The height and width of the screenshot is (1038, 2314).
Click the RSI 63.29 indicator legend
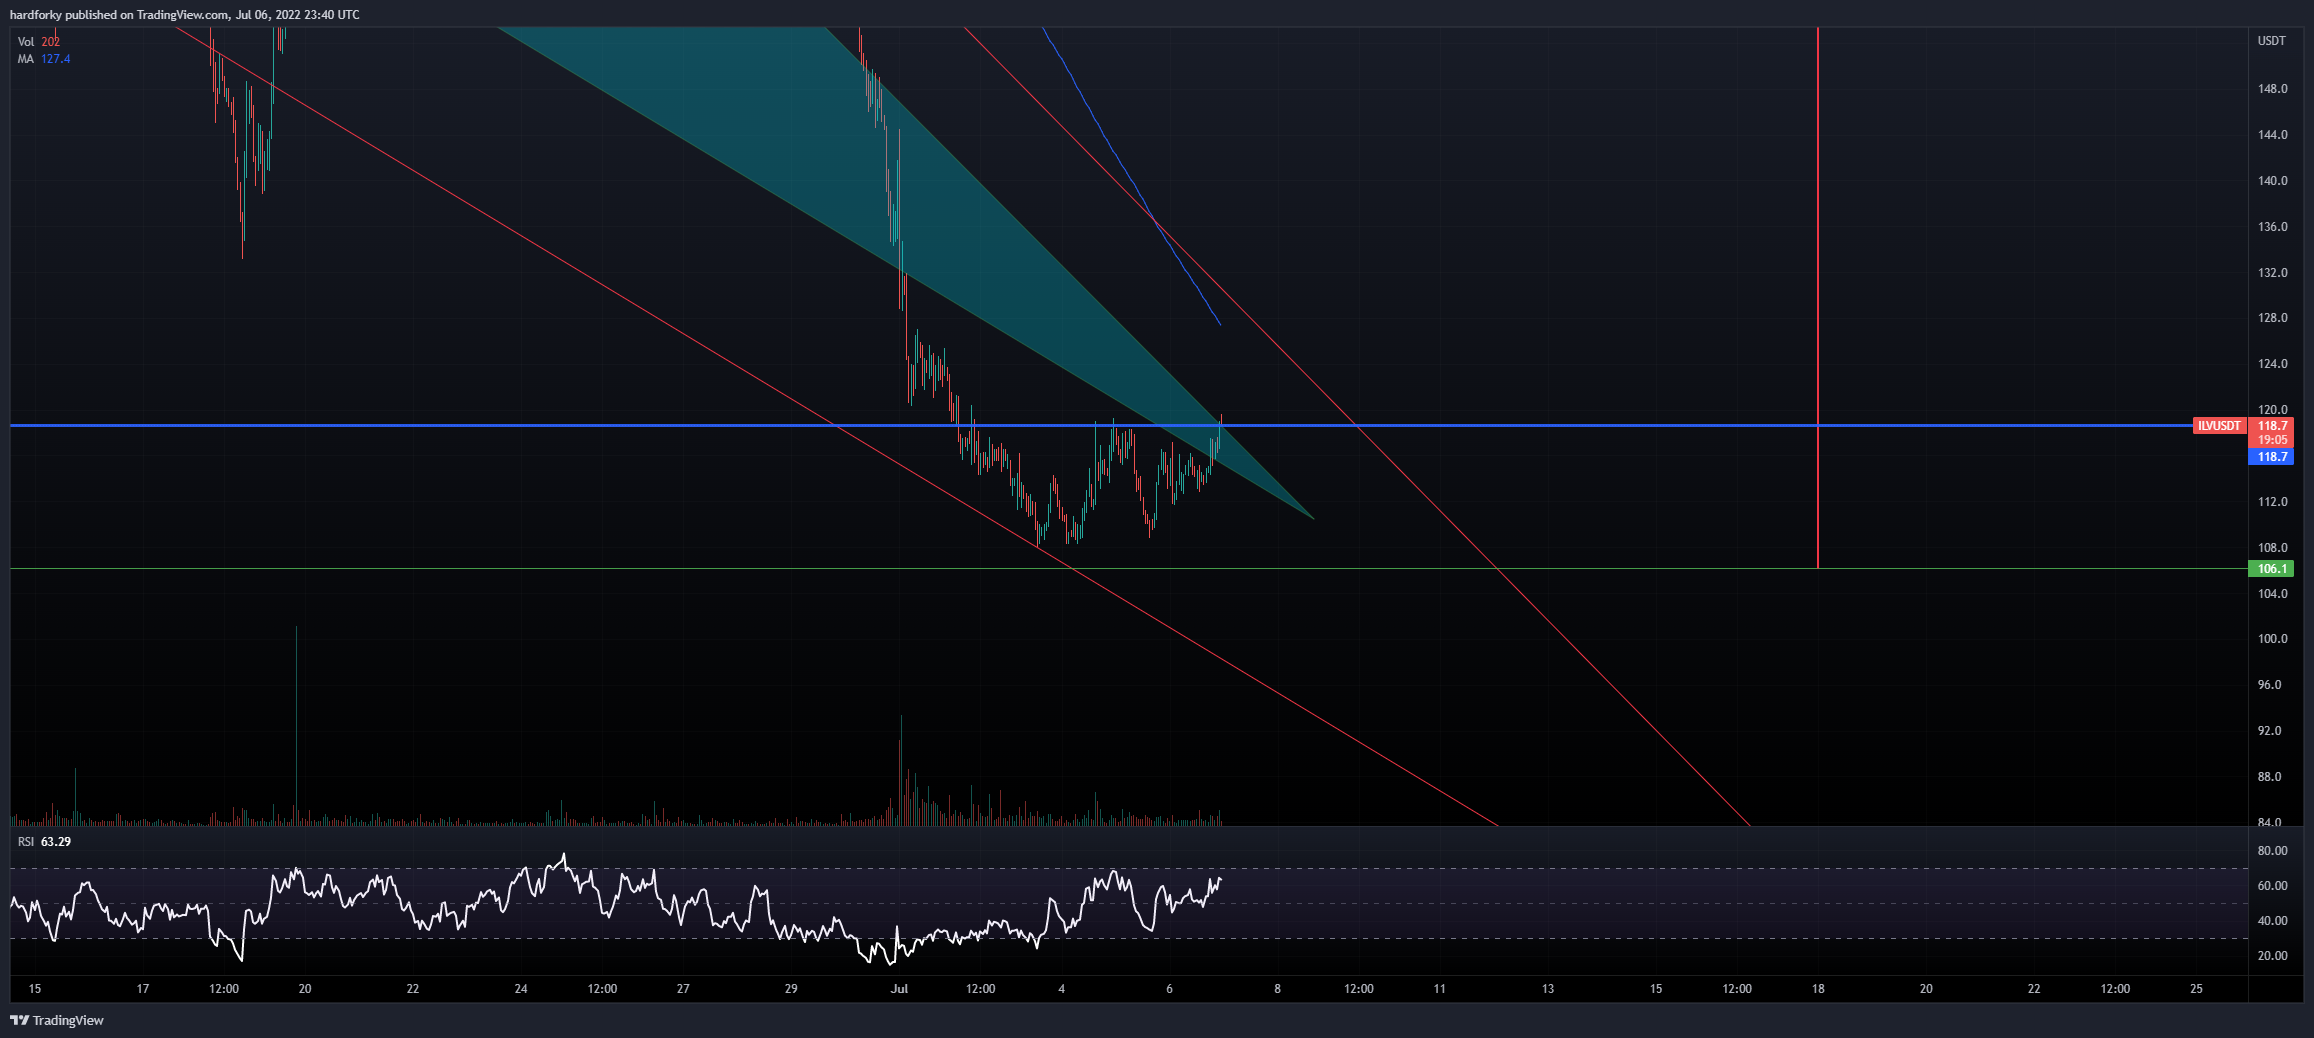coord(44,842)
